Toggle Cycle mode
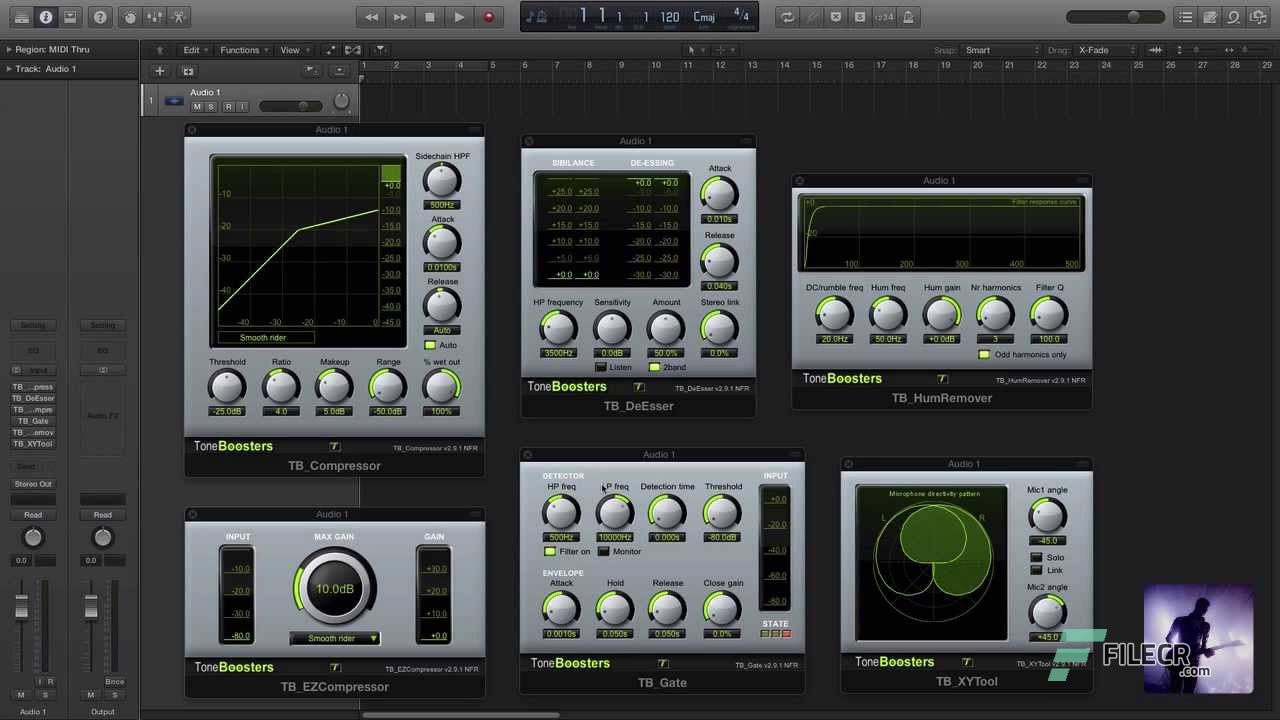 [788, 17]
